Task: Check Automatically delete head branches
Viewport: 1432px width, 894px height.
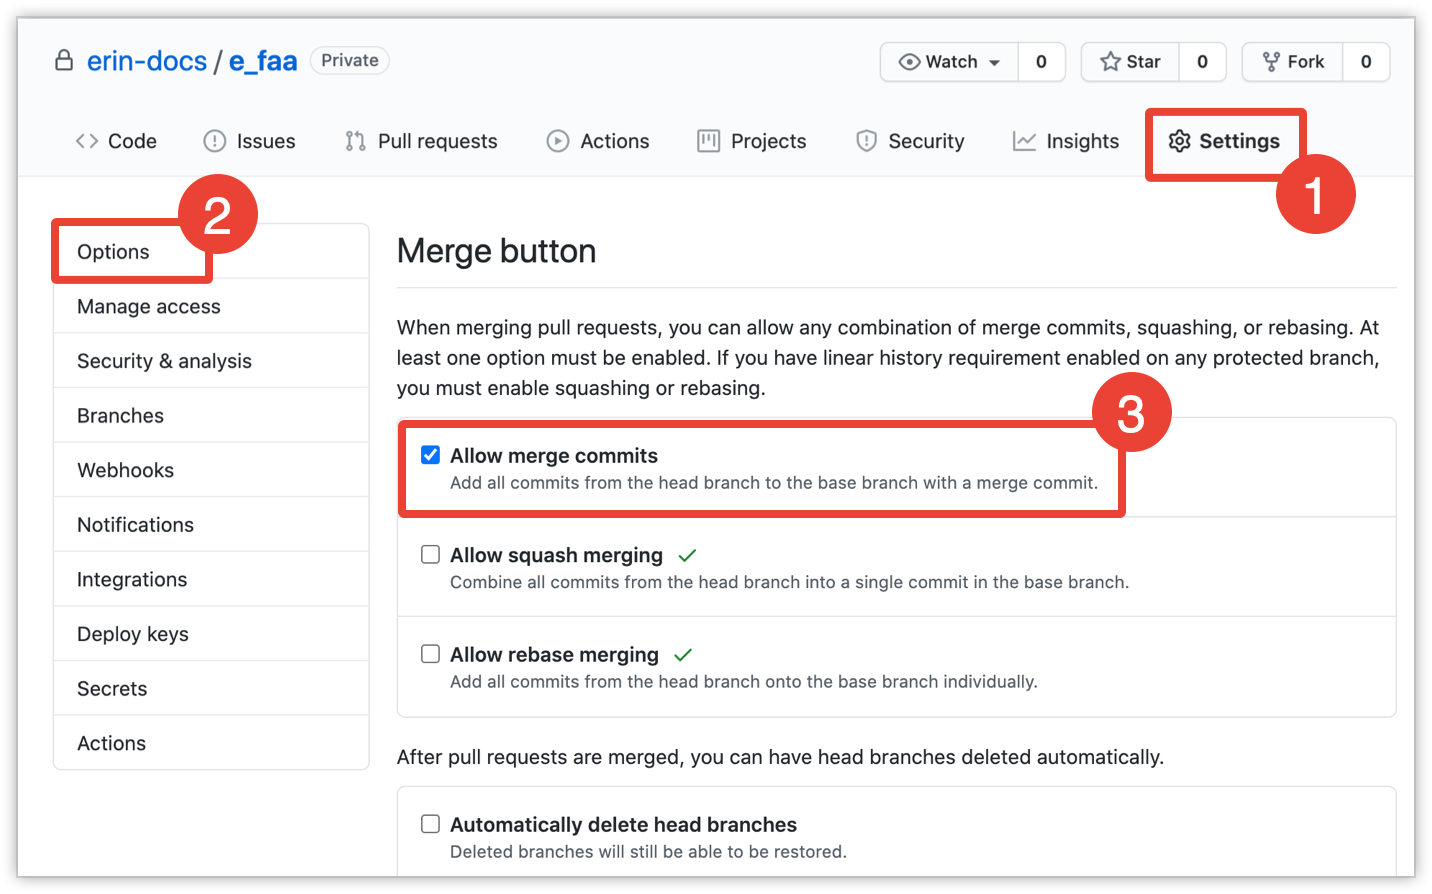Action: 431,824
